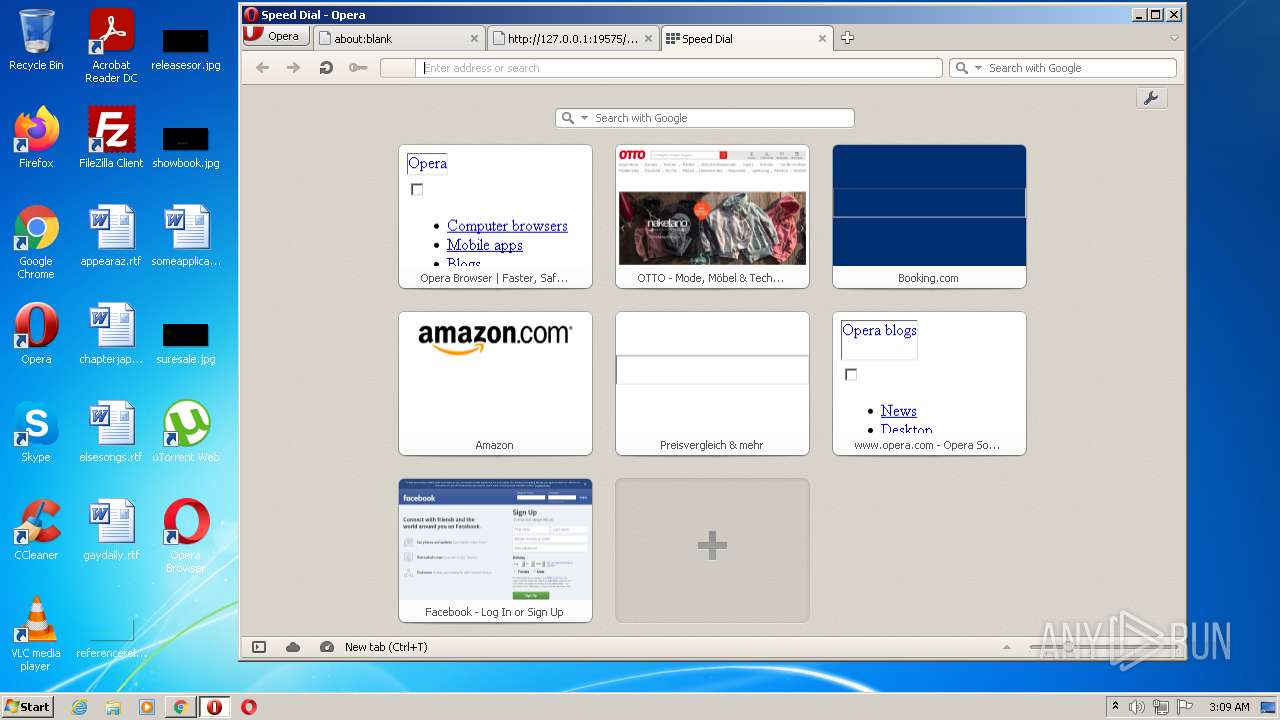Launch FileZilla Client desktop shortcut

tap(111, 138)
